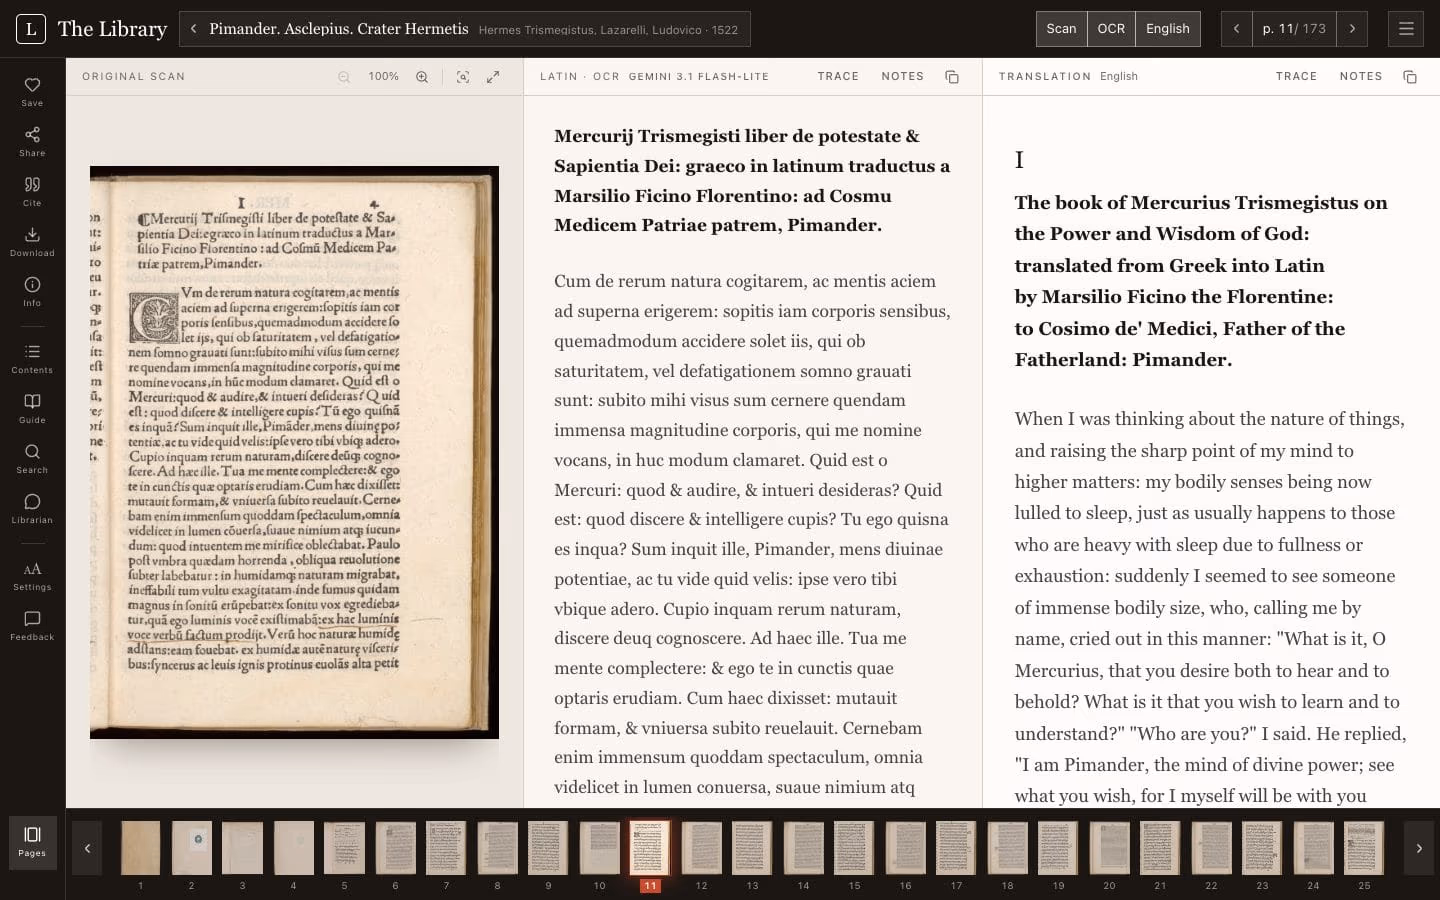
Task: Open Feedback from the sidebar
Action: pyautogui.click(x=32, y=625)
